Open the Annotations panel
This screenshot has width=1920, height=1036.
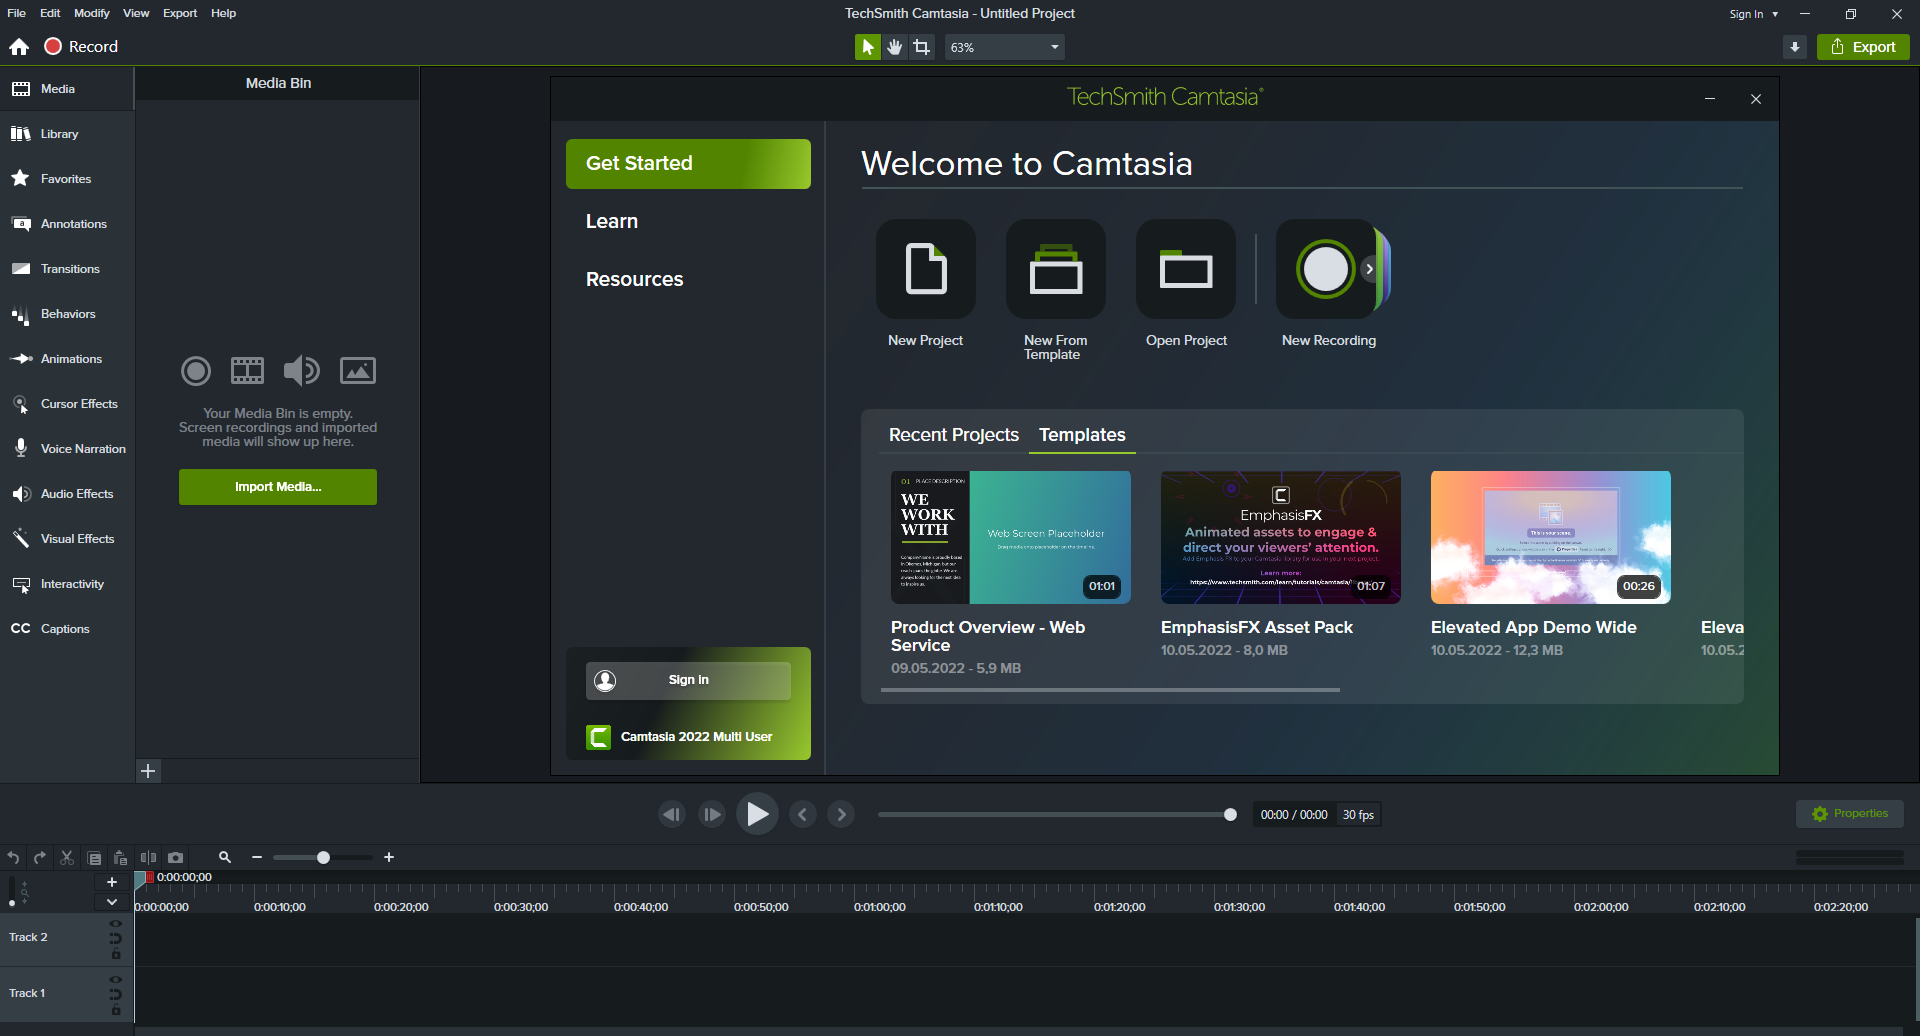pyautogui.click(x=67, y=224)
